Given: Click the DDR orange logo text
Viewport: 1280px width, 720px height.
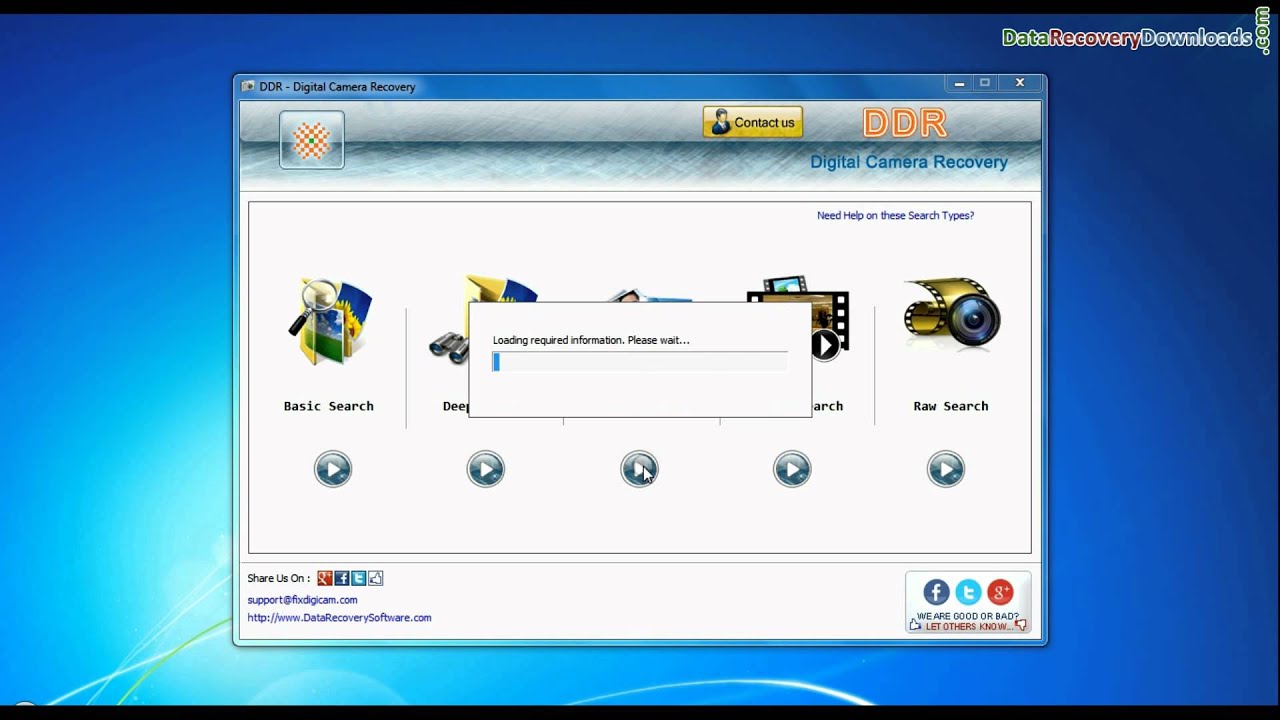Looking at the screenshot, I should [904, 123].
